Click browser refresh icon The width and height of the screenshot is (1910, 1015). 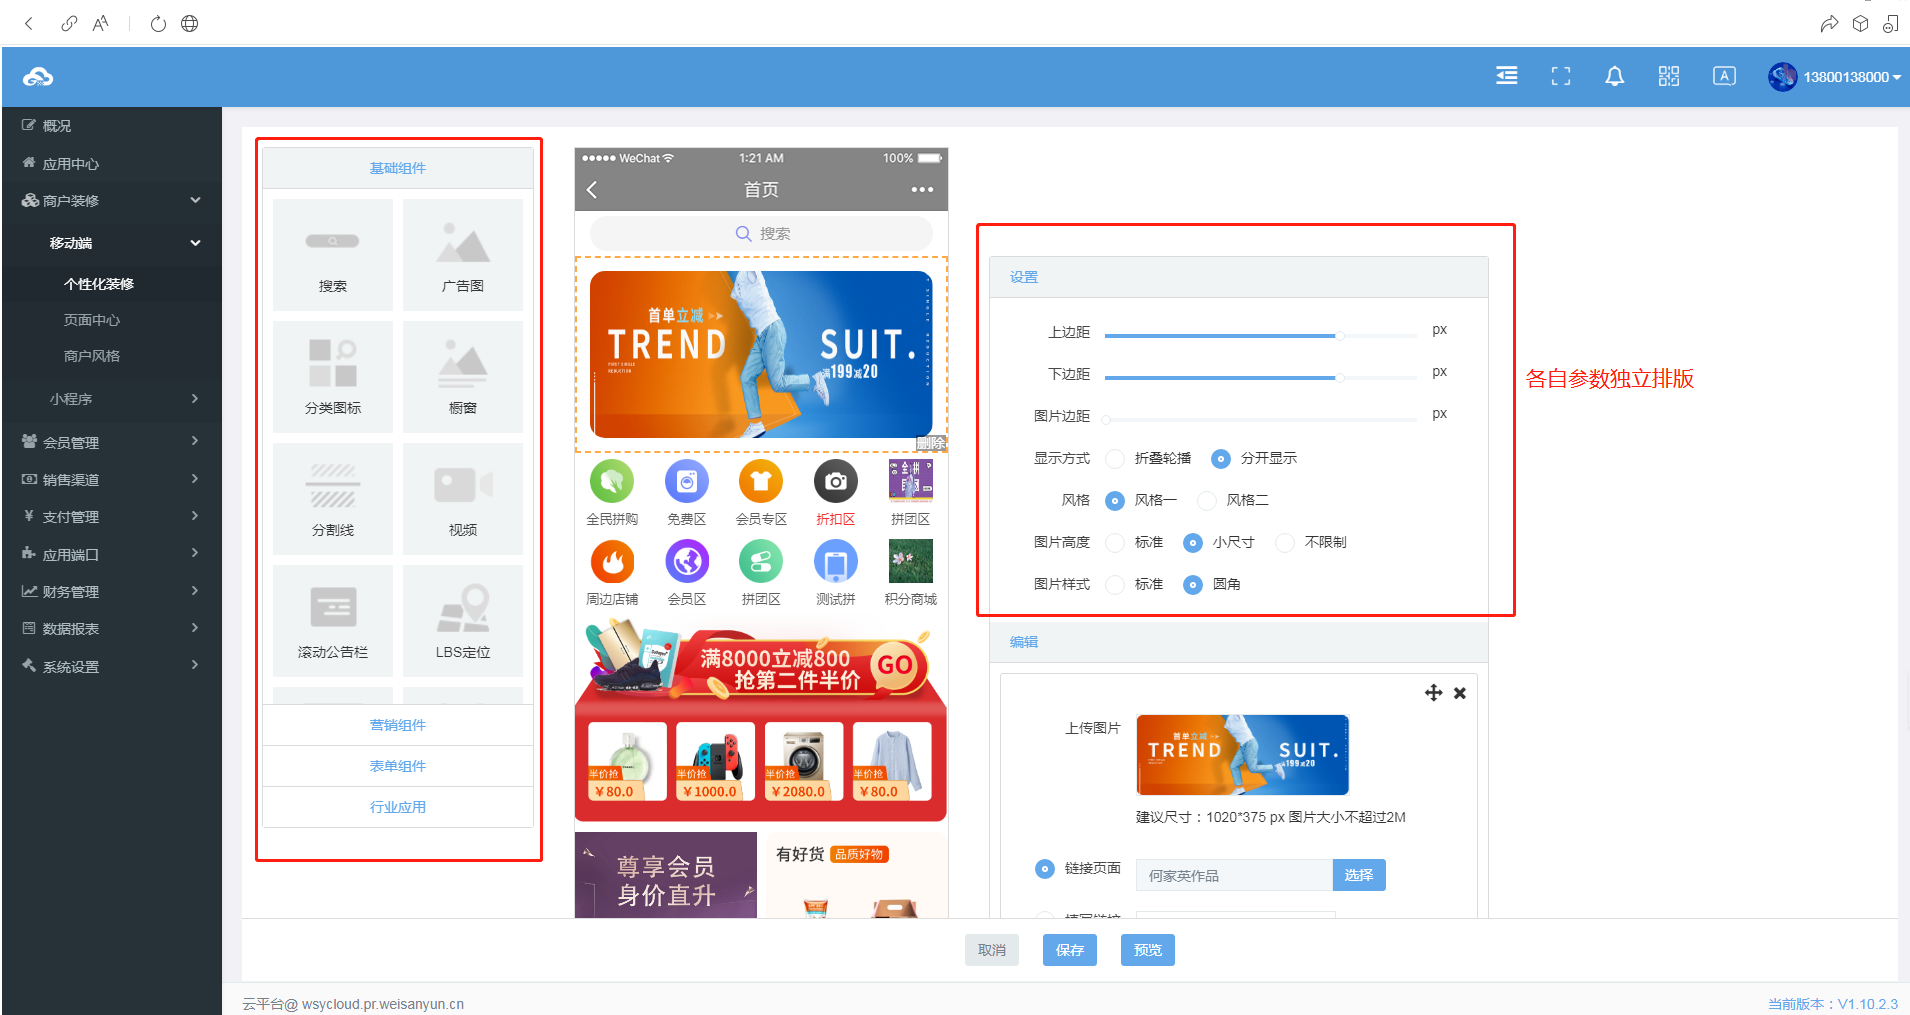[x=158, y=23]
